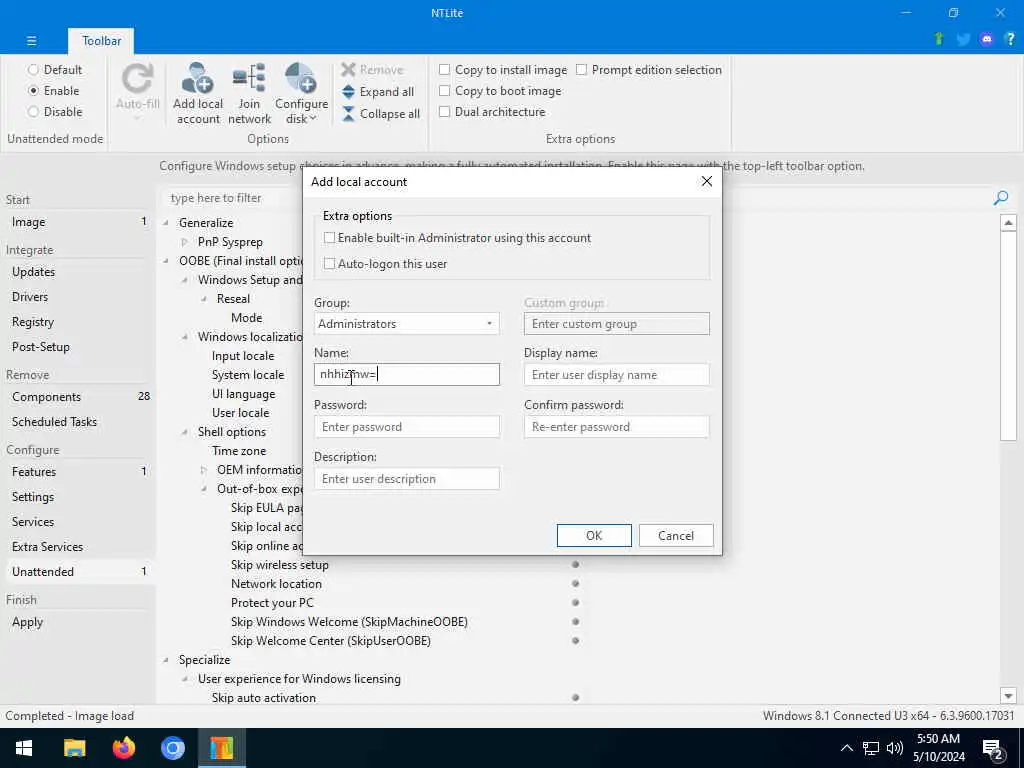
Task: Expand the OEM information node
Action: (x=204, y=470)
